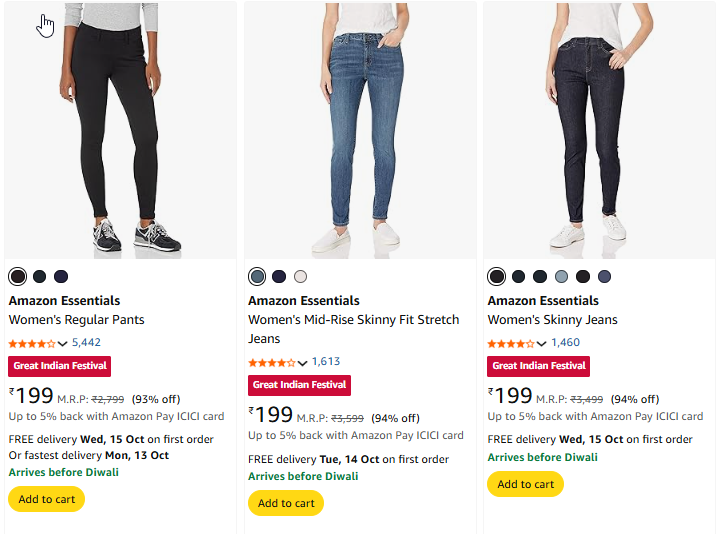
Task: Select the last swatch under Women's Skinny Jeans
Action: (x=604, y=276)
